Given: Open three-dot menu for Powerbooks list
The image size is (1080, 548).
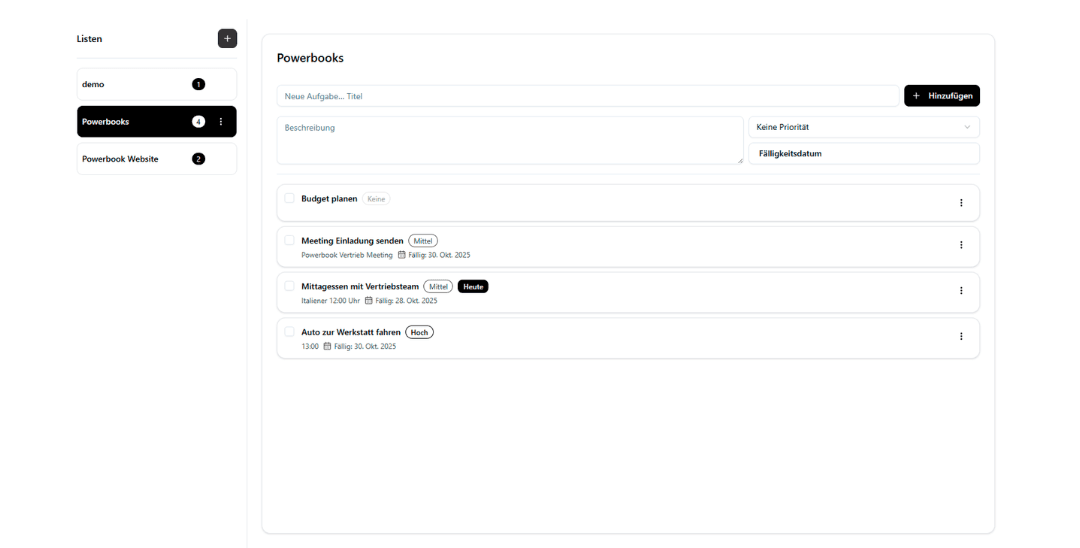Looking at the screenshot, I should point(221,122).
